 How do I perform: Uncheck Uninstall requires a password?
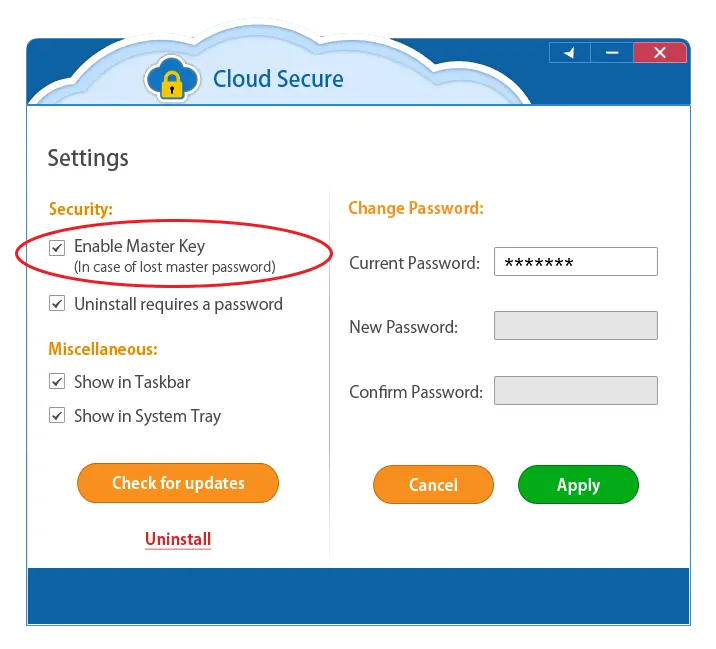(57, 303)
